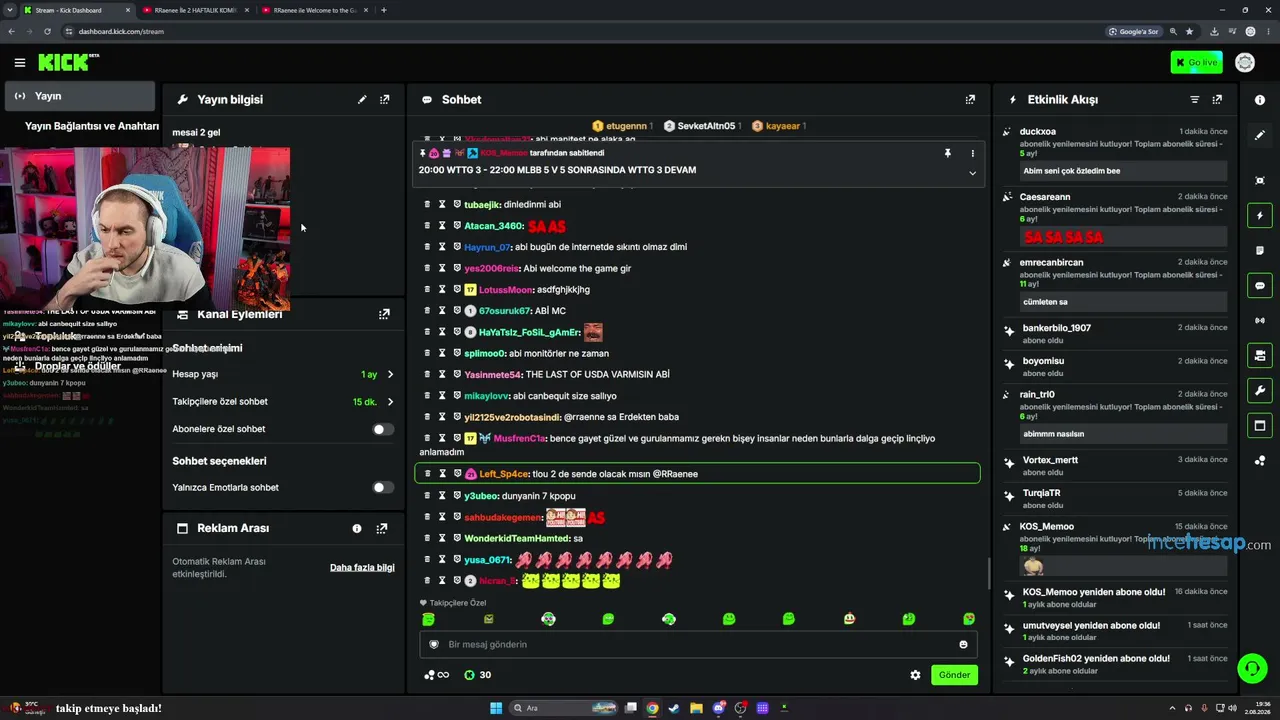Click Left_Sp4ce highlighted chat message
Viewport: 1280px width, 720px height.
[697, 474]
